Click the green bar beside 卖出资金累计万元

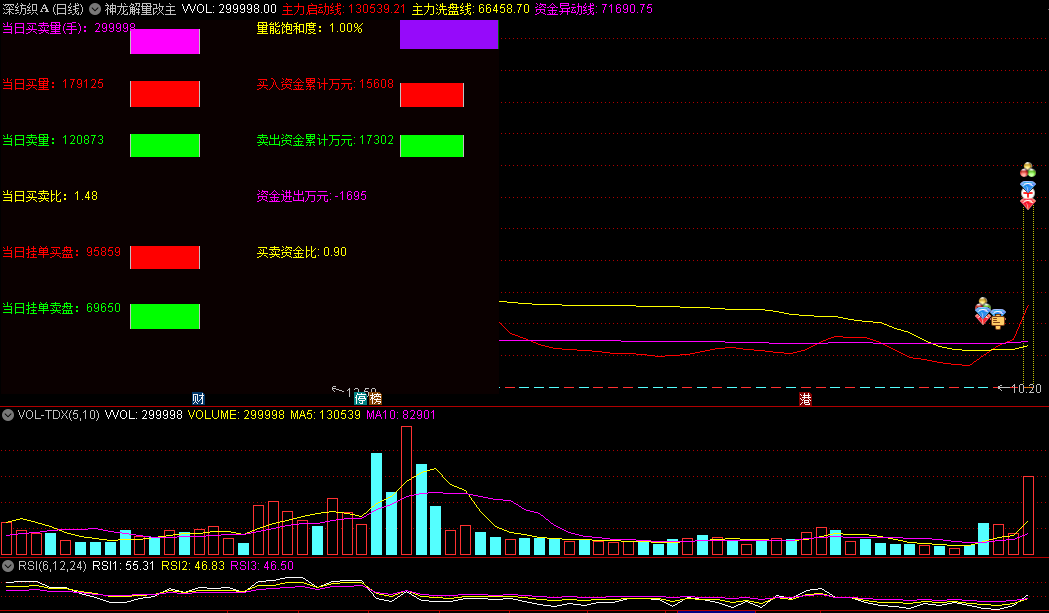pyautogui.click(x=432, y=146)
